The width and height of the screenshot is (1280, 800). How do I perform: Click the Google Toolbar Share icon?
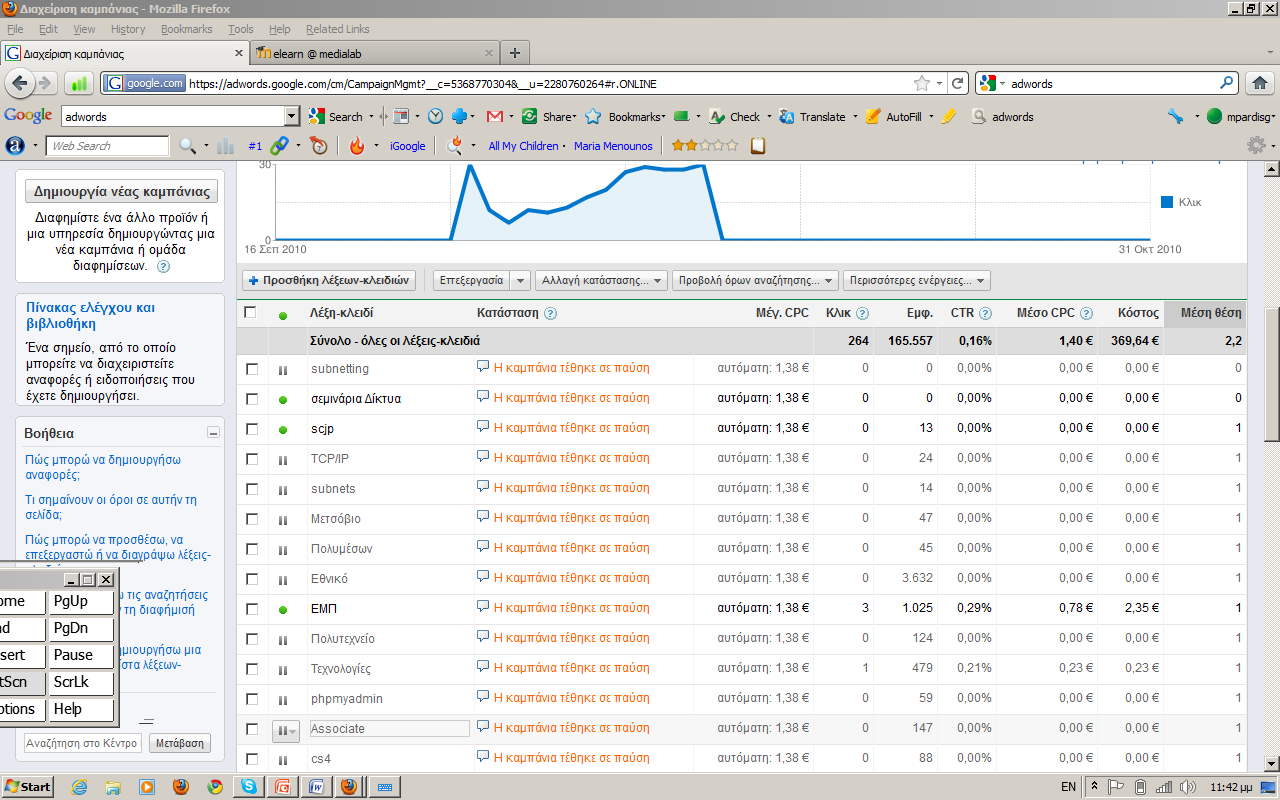(529, 116)
